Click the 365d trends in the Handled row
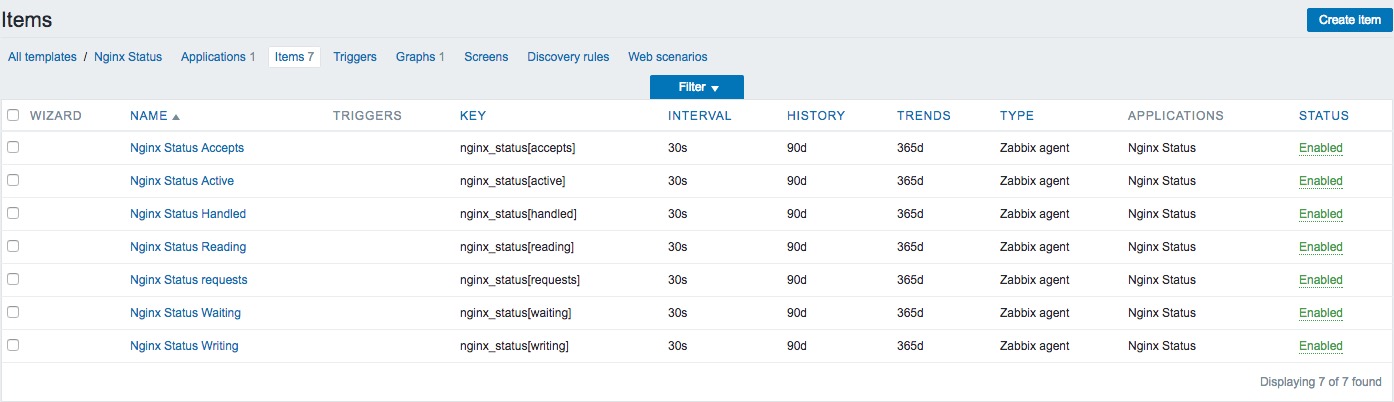This screenshot has width=1394, height=402. coord(910,214)
